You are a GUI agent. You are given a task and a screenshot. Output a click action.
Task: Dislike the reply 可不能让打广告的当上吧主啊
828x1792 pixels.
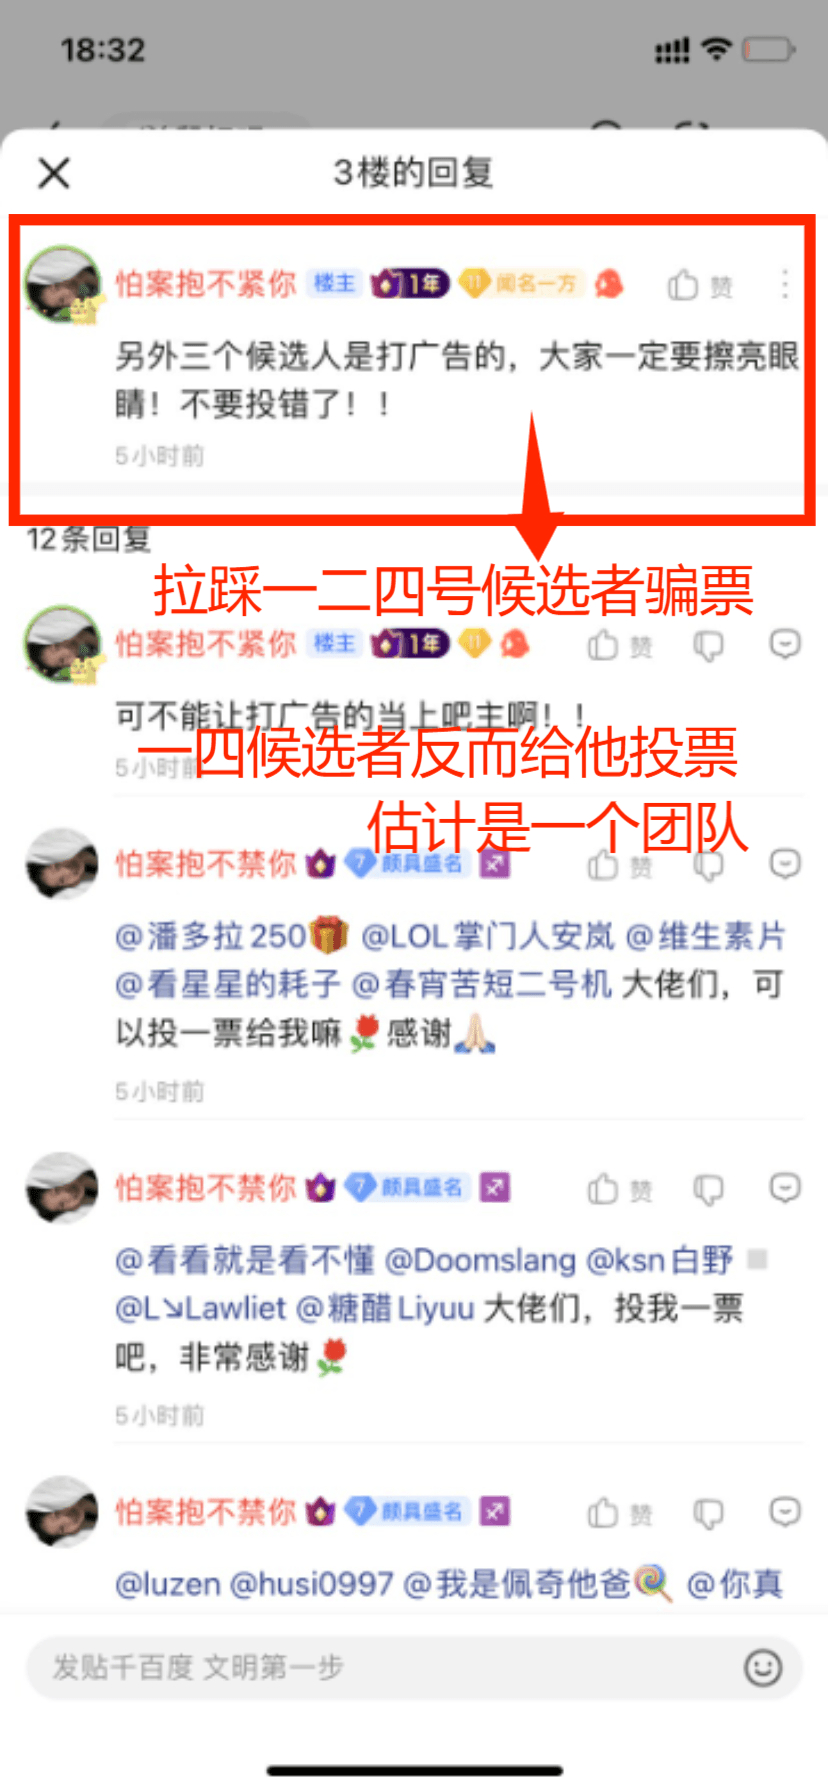pyautogui.click(x=708, y=646)
